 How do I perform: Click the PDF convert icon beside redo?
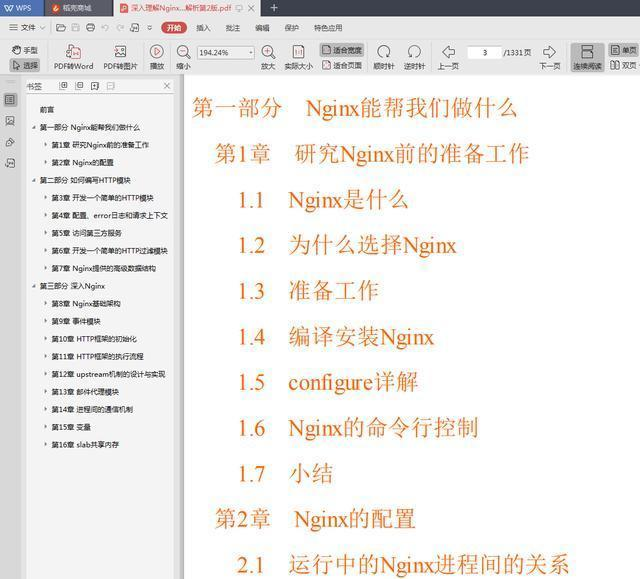point(134,28)
